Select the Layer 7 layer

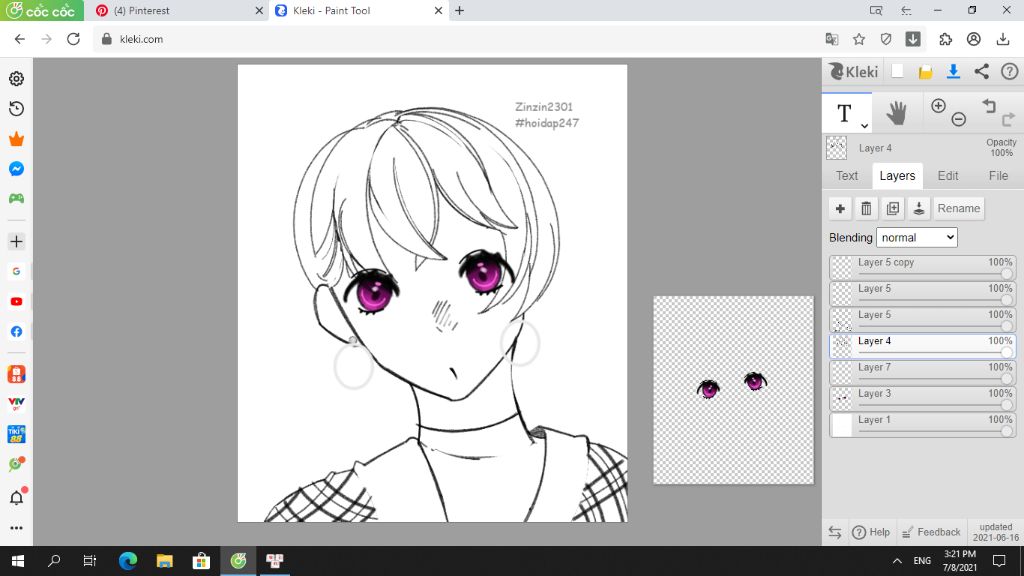pos(923,372)
